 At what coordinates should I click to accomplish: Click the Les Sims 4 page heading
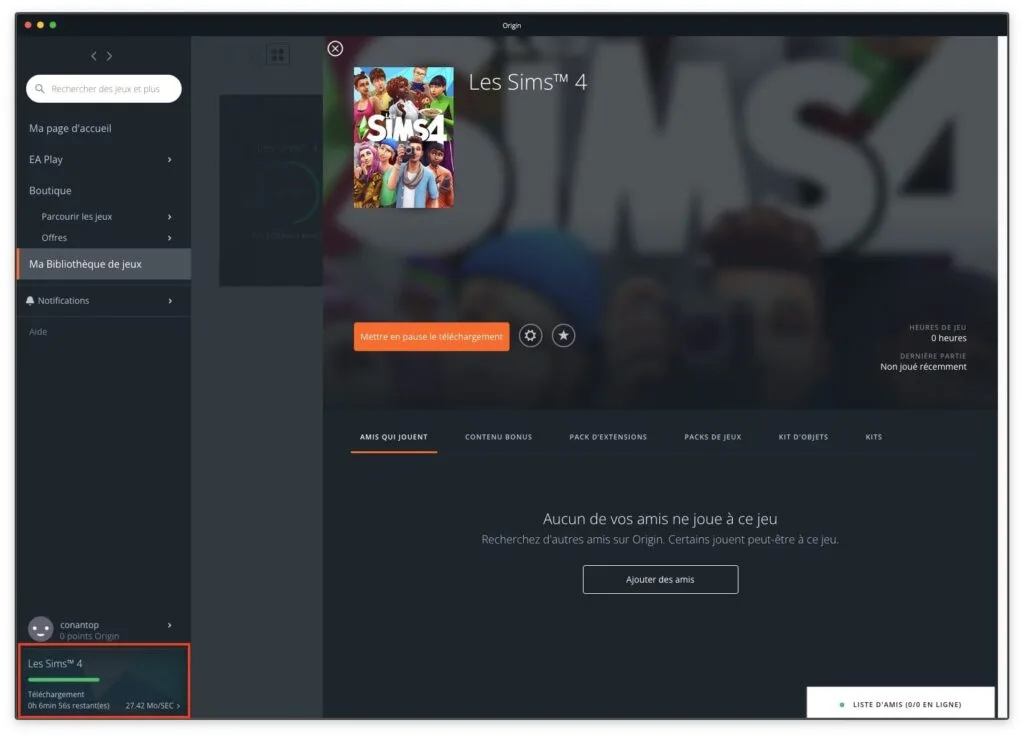point(528,82)
